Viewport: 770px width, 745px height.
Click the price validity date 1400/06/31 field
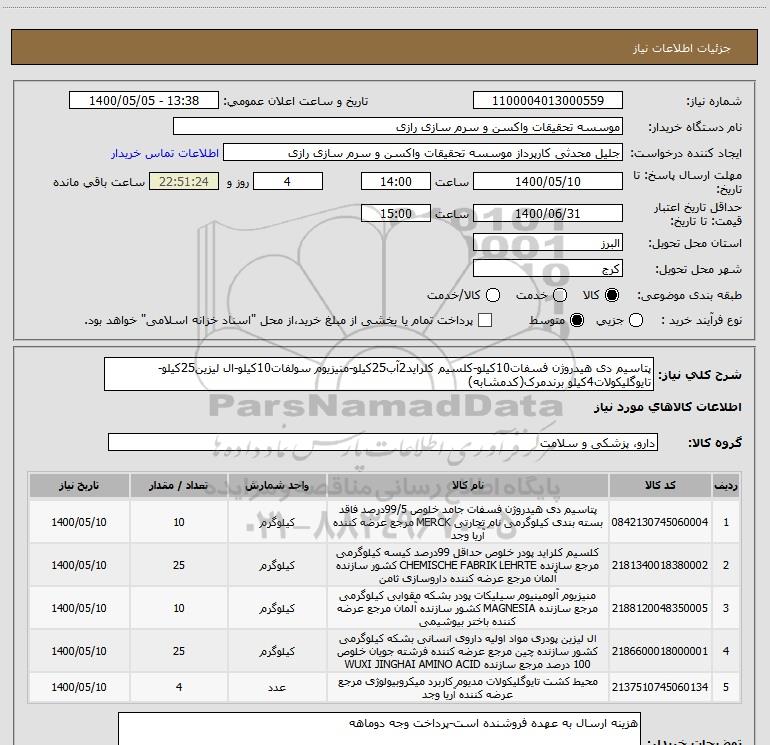tap(548, 213)
